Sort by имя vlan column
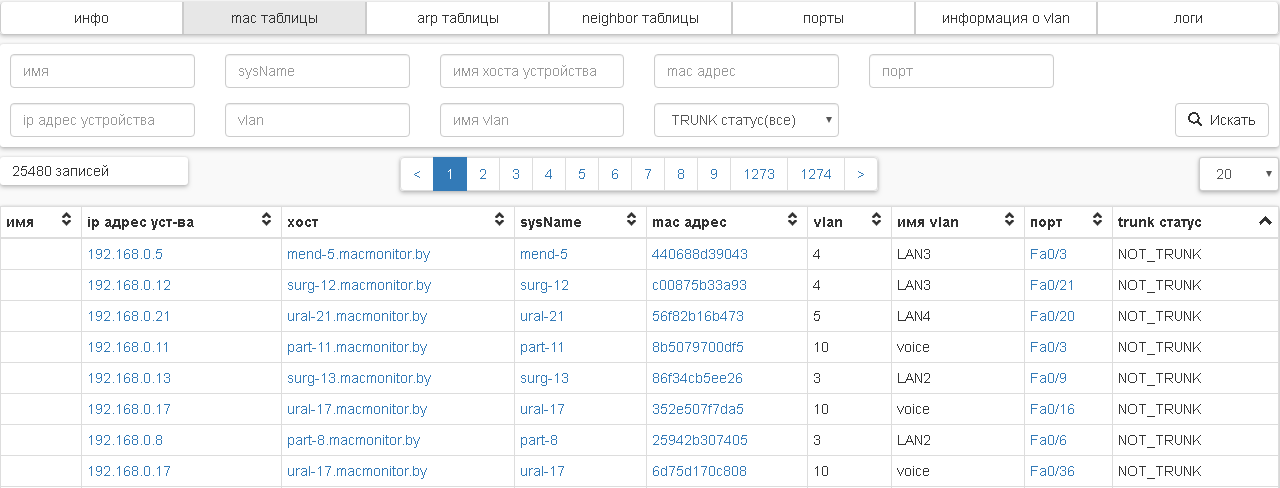 click(1010, 221)
